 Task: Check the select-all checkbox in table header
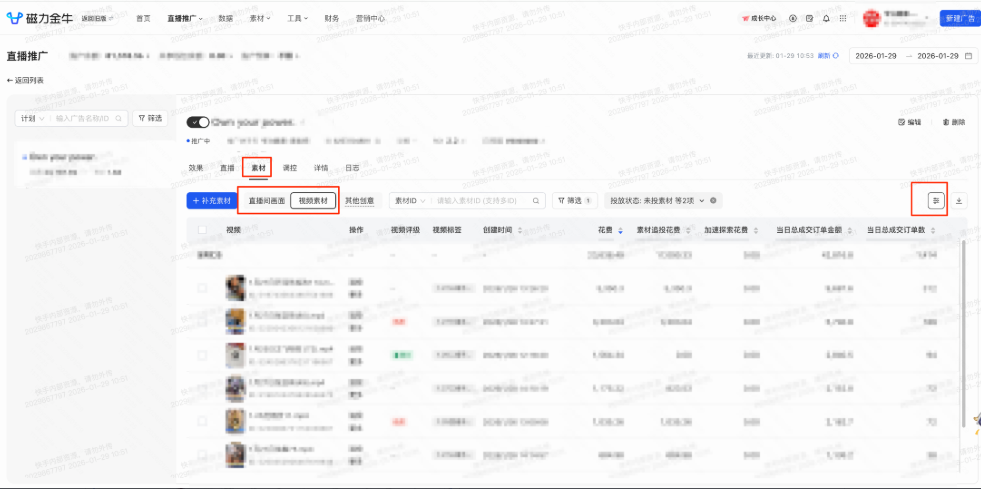coord(202,230)
